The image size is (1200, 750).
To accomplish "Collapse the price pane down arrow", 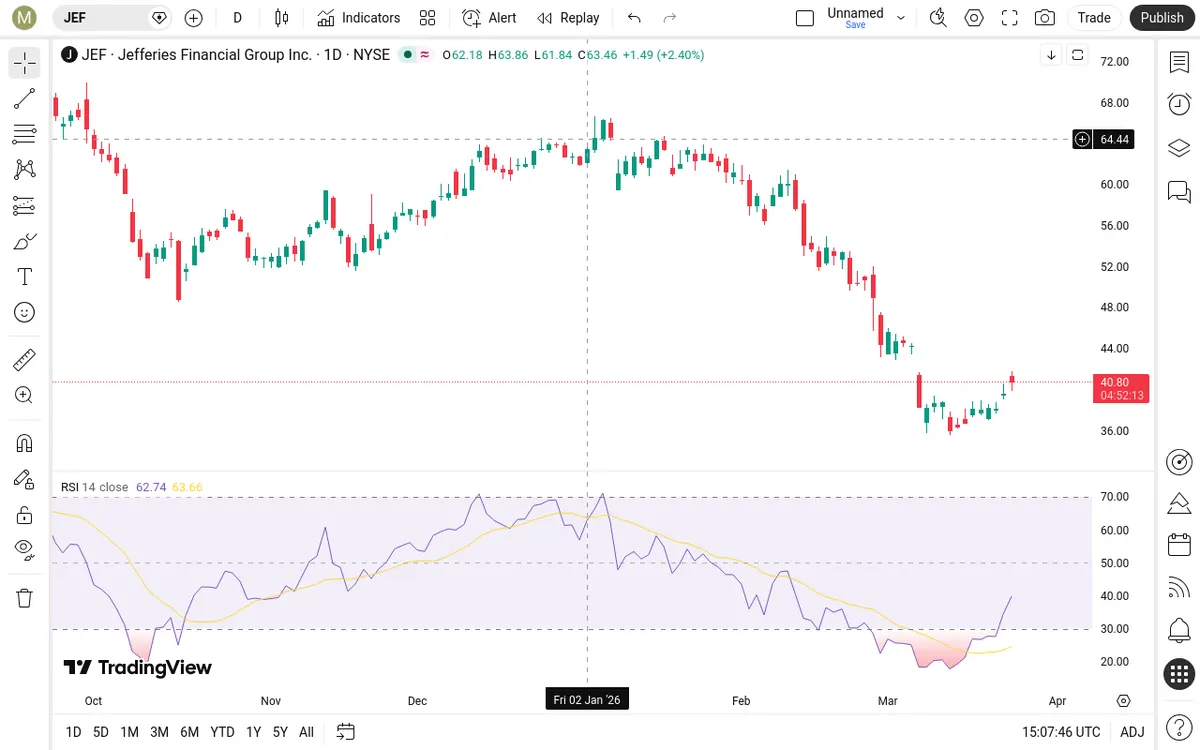I will (x=1051, y=55).
